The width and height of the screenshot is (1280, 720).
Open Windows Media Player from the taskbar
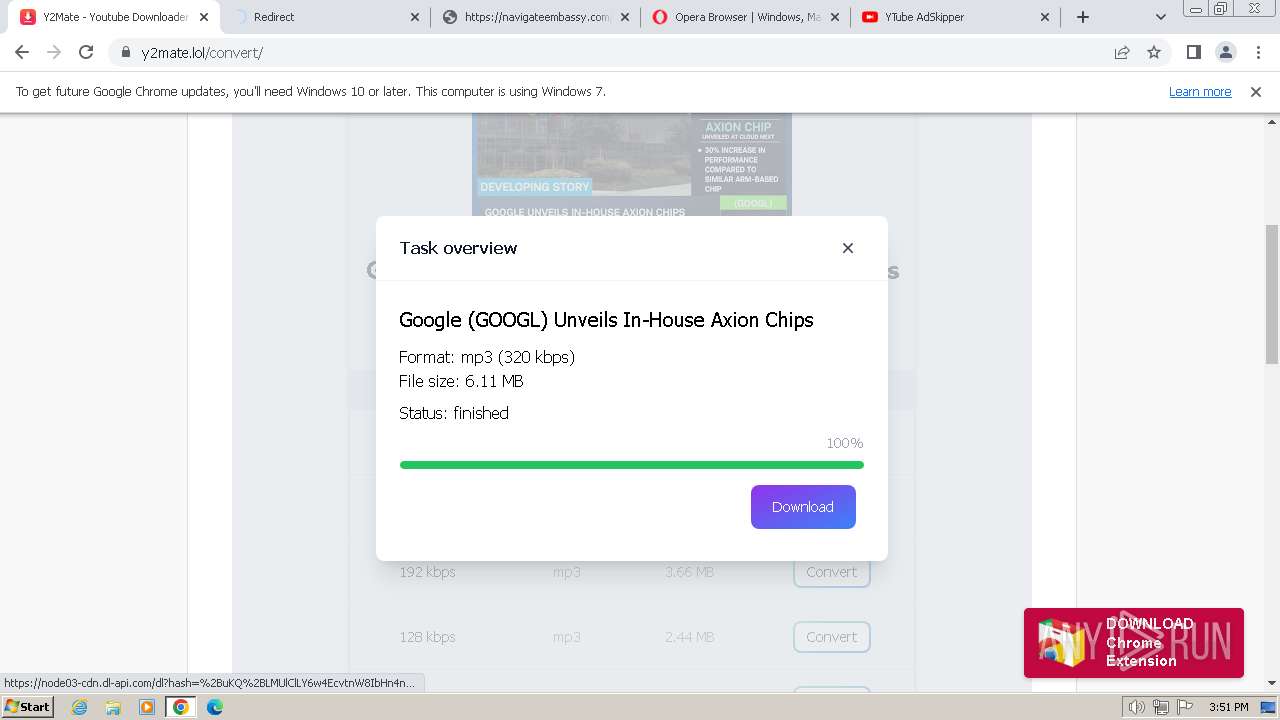point(147,707)
